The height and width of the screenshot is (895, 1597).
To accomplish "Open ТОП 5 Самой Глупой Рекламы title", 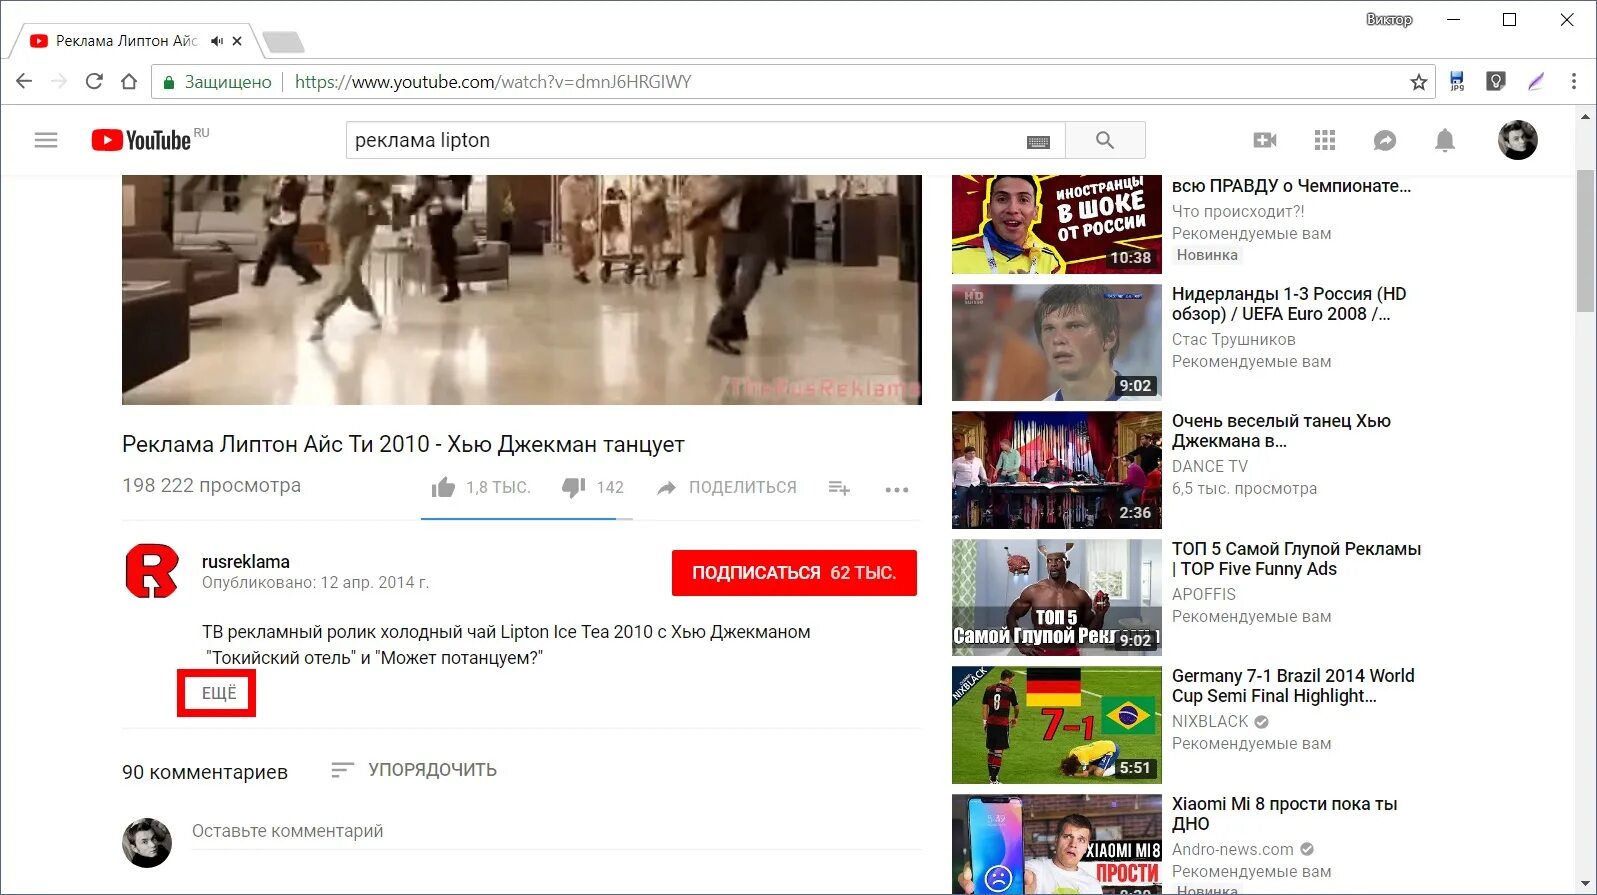I will [x=1296, y=558].
